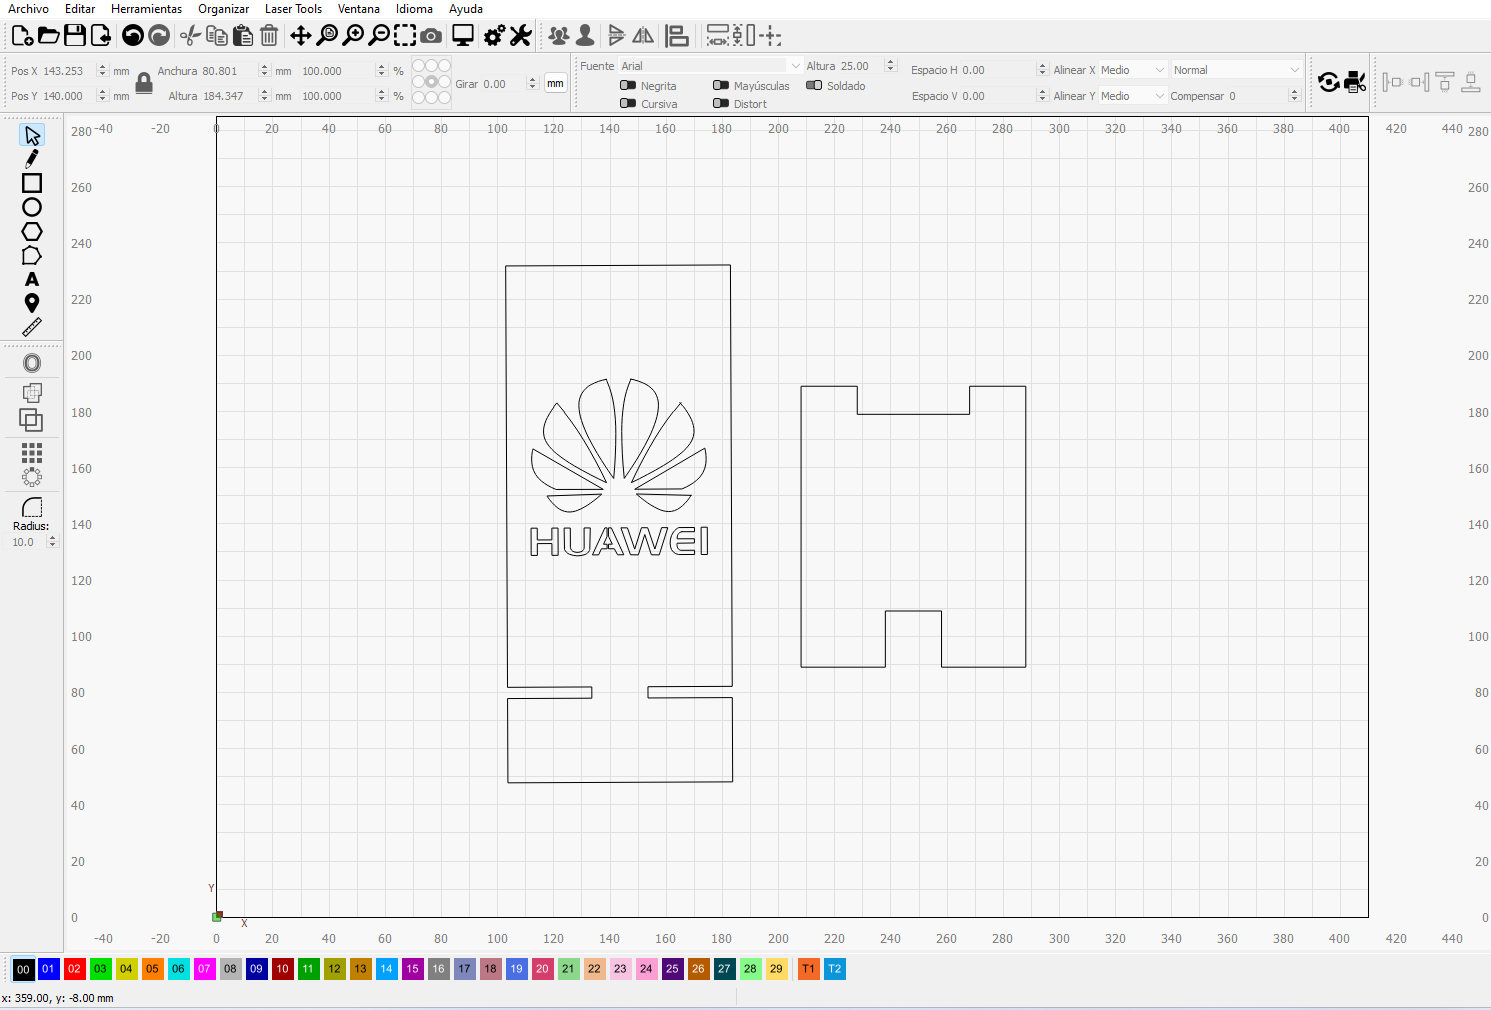Adjust the Girar rotation spinner
The height and width of the screenshot is (1010, 1491).
click(532, 84)
